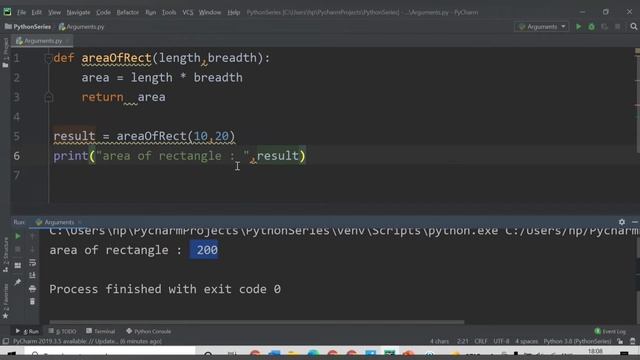Click the PyCharm app icon in title bar
The height and width of the screenshot is (360, 640).
pyautogui.click(x=7, y=12)
